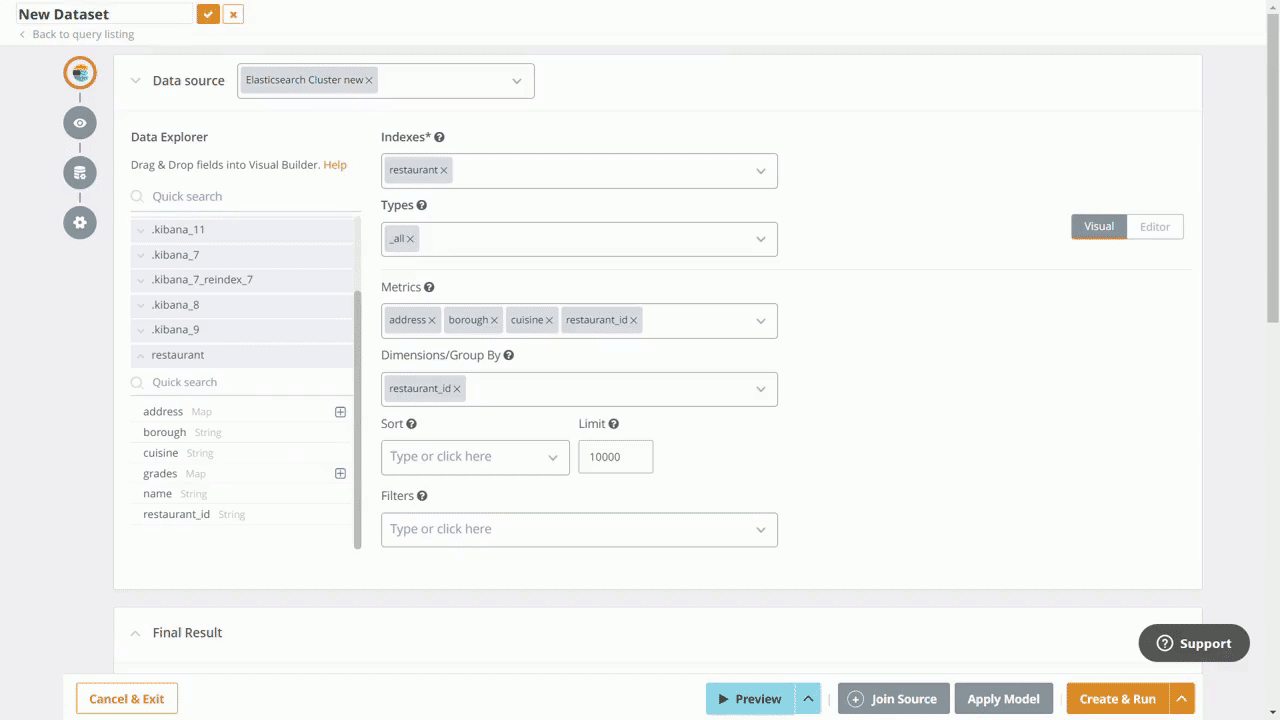
Task: Switch to Visual builder mode
Action: click(x=1099, y=227)
